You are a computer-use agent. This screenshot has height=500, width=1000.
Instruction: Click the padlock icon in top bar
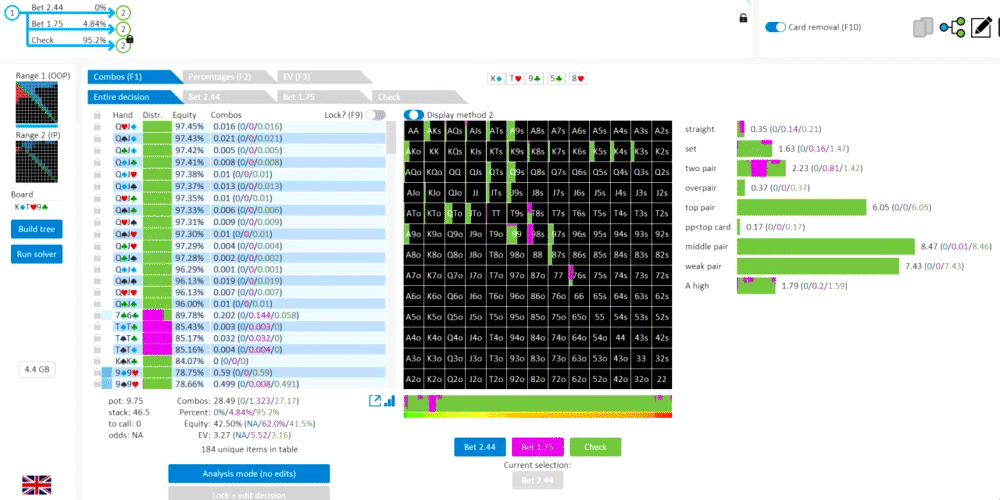point(743,18)
